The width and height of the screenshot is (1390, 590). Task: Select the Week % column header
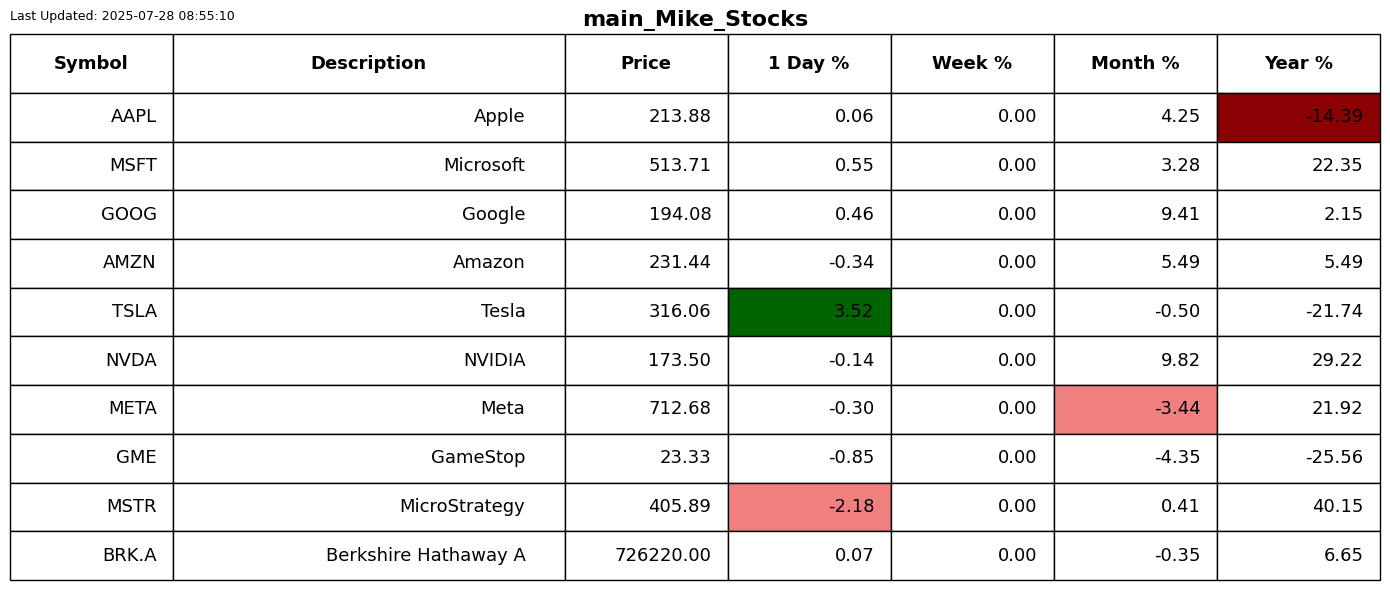point(972,64)
